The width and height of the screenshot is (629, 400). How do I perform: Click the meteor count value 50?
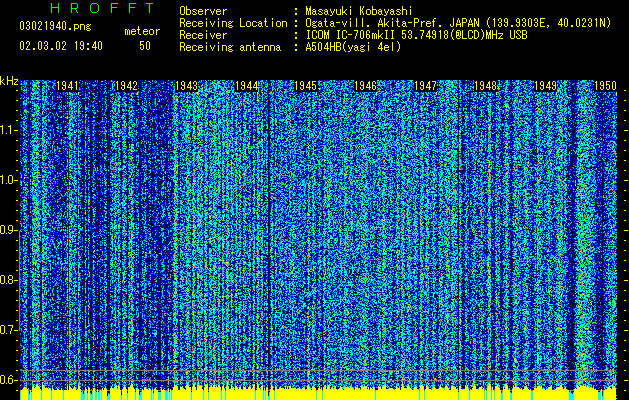[x=145, y=46]
